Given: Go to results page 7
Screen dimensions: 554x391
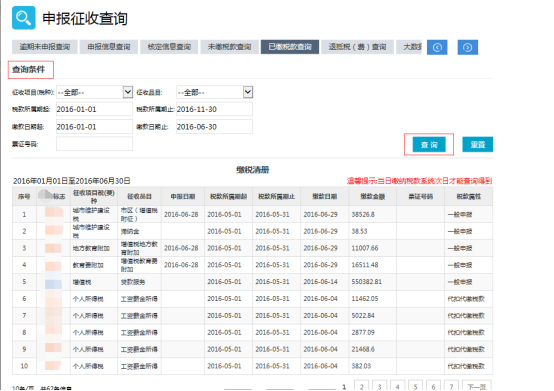Looking at the screenshot, I should click(452, 386).
